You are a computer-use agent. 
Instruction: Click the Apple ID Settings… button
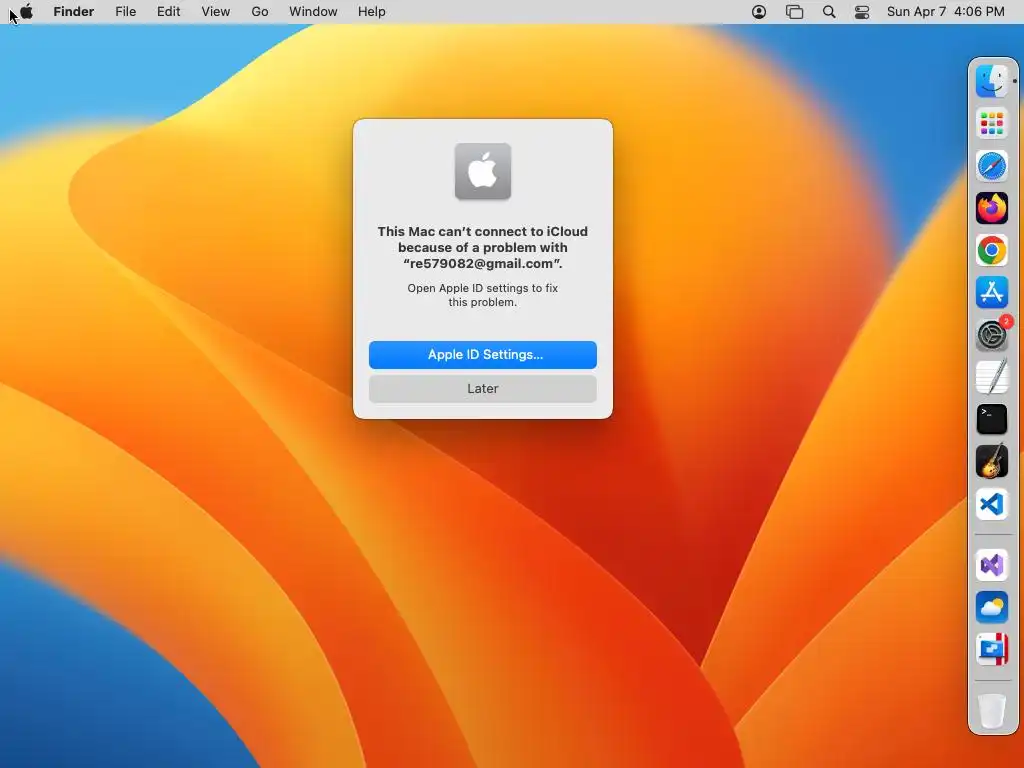(483, 355)
